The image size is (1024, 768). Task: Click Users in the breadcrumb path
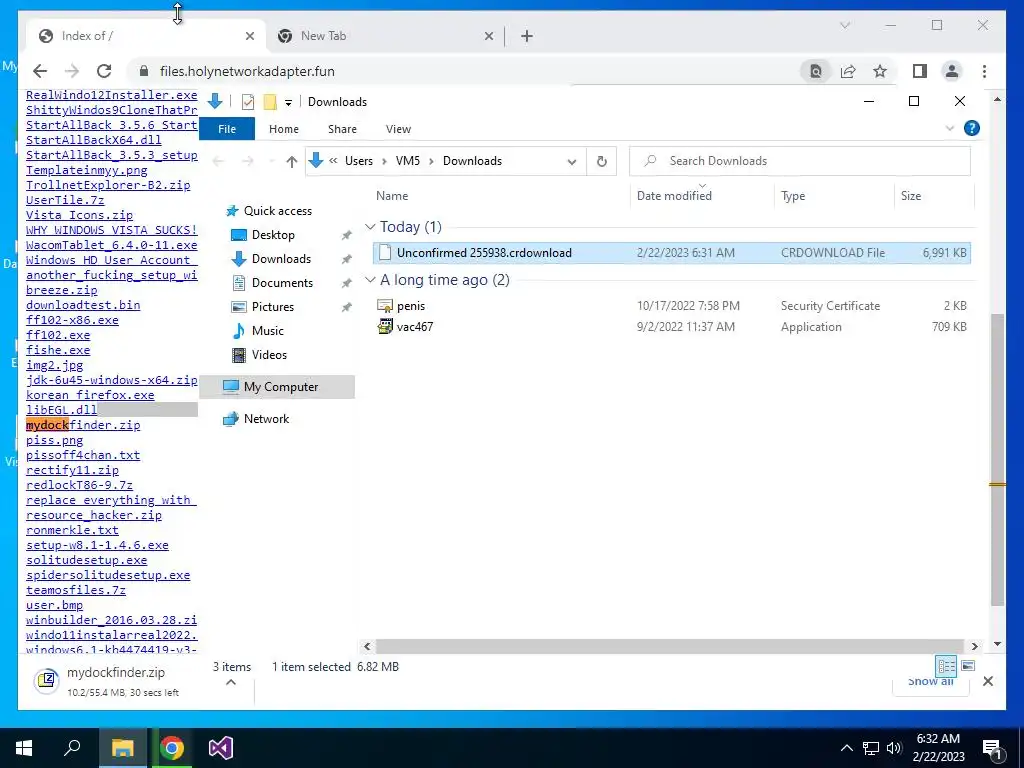pos(359,161)
